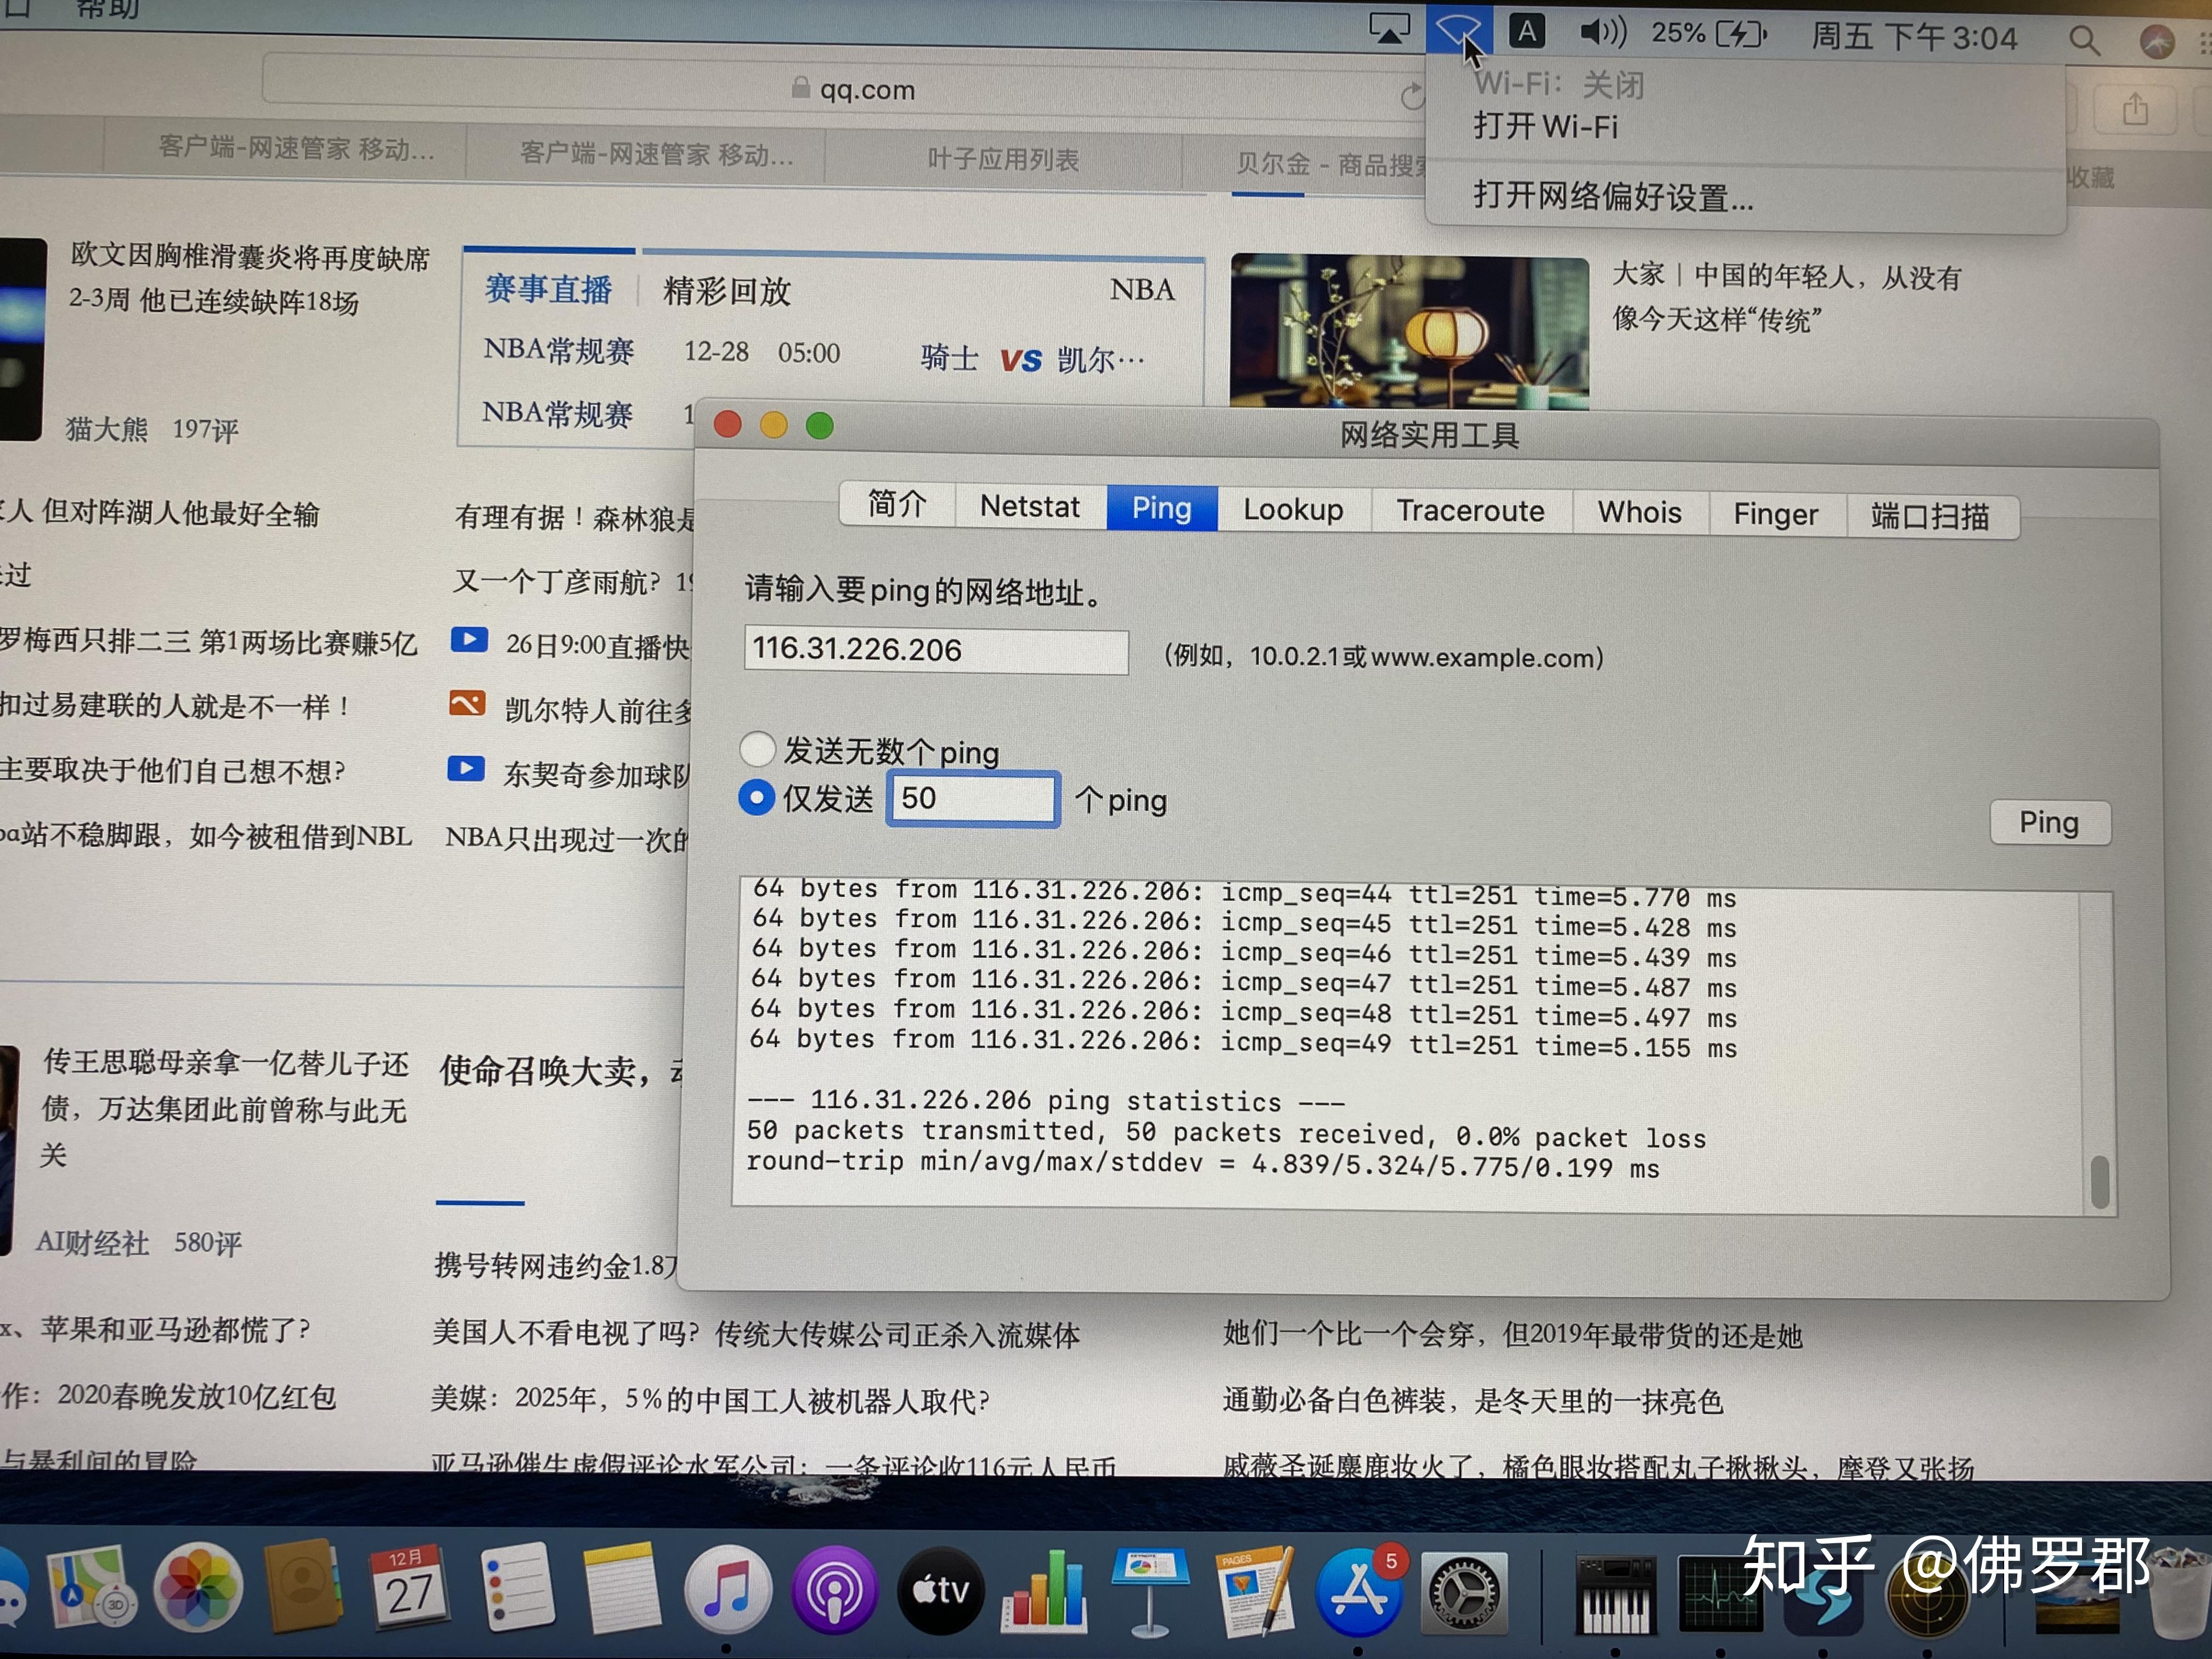
Task: Open article 大家｜中国的年轻人
Action: (x=1787, y=298)
